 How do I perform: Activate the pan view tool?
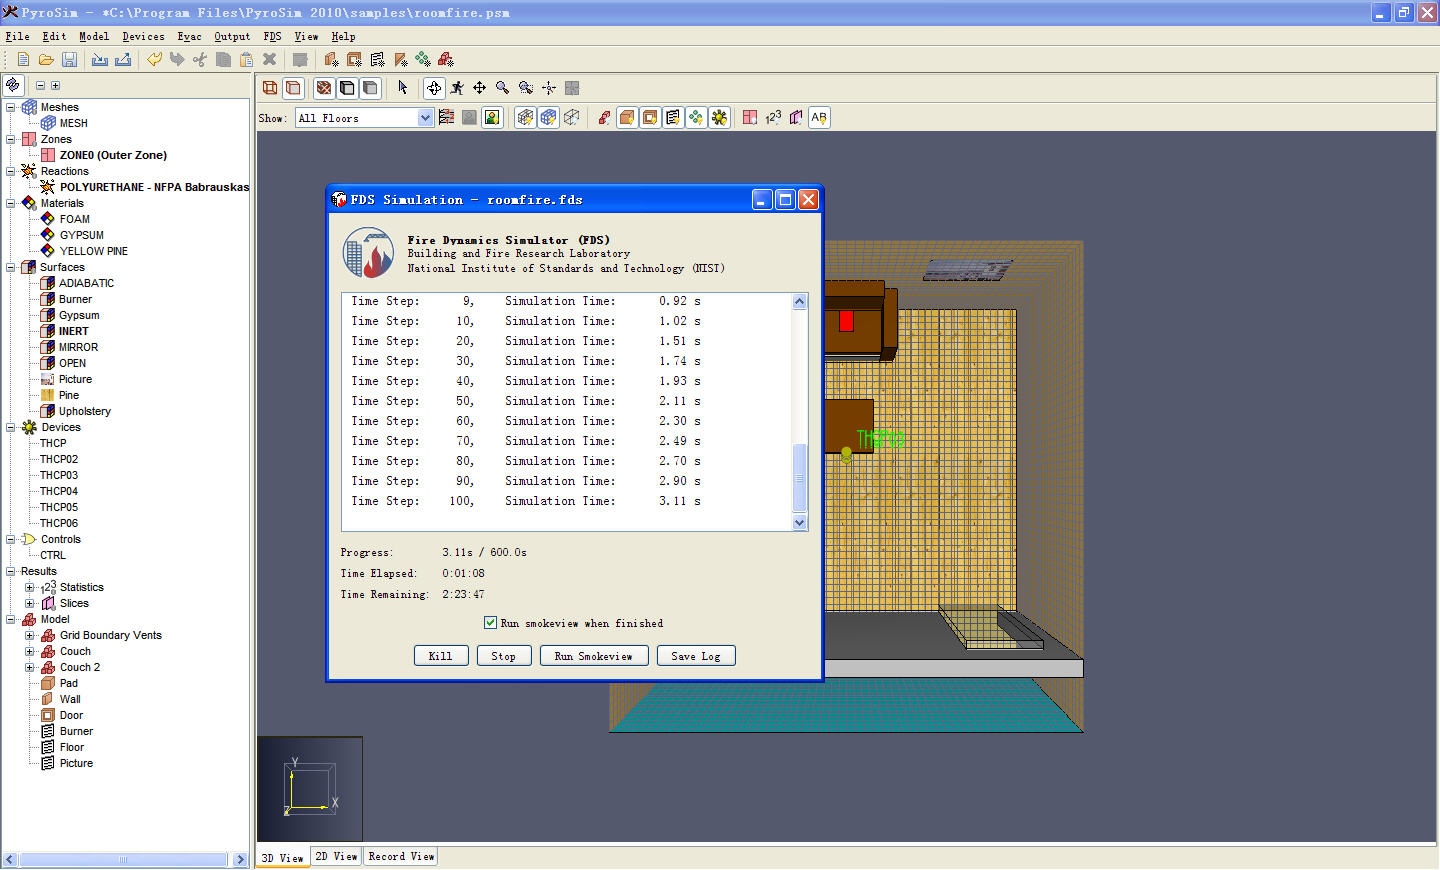pyautogui.click(x=480, y=88)
